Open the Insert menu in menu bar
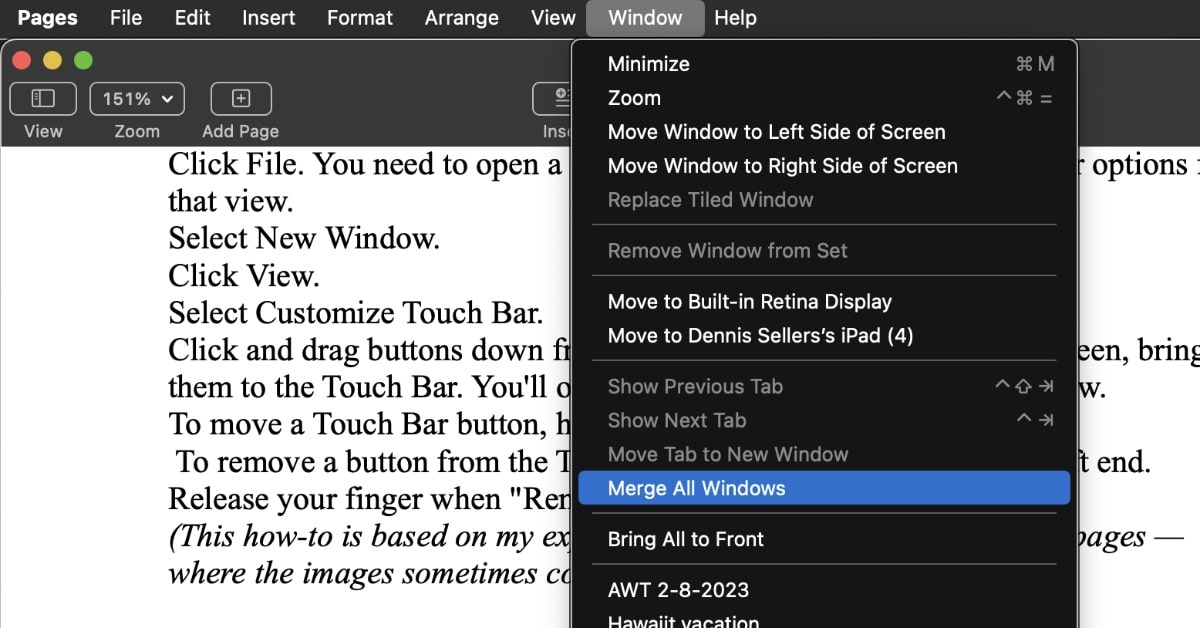Image resolution: width=1200 pixels, height=628 pixels. pos(268,18)
